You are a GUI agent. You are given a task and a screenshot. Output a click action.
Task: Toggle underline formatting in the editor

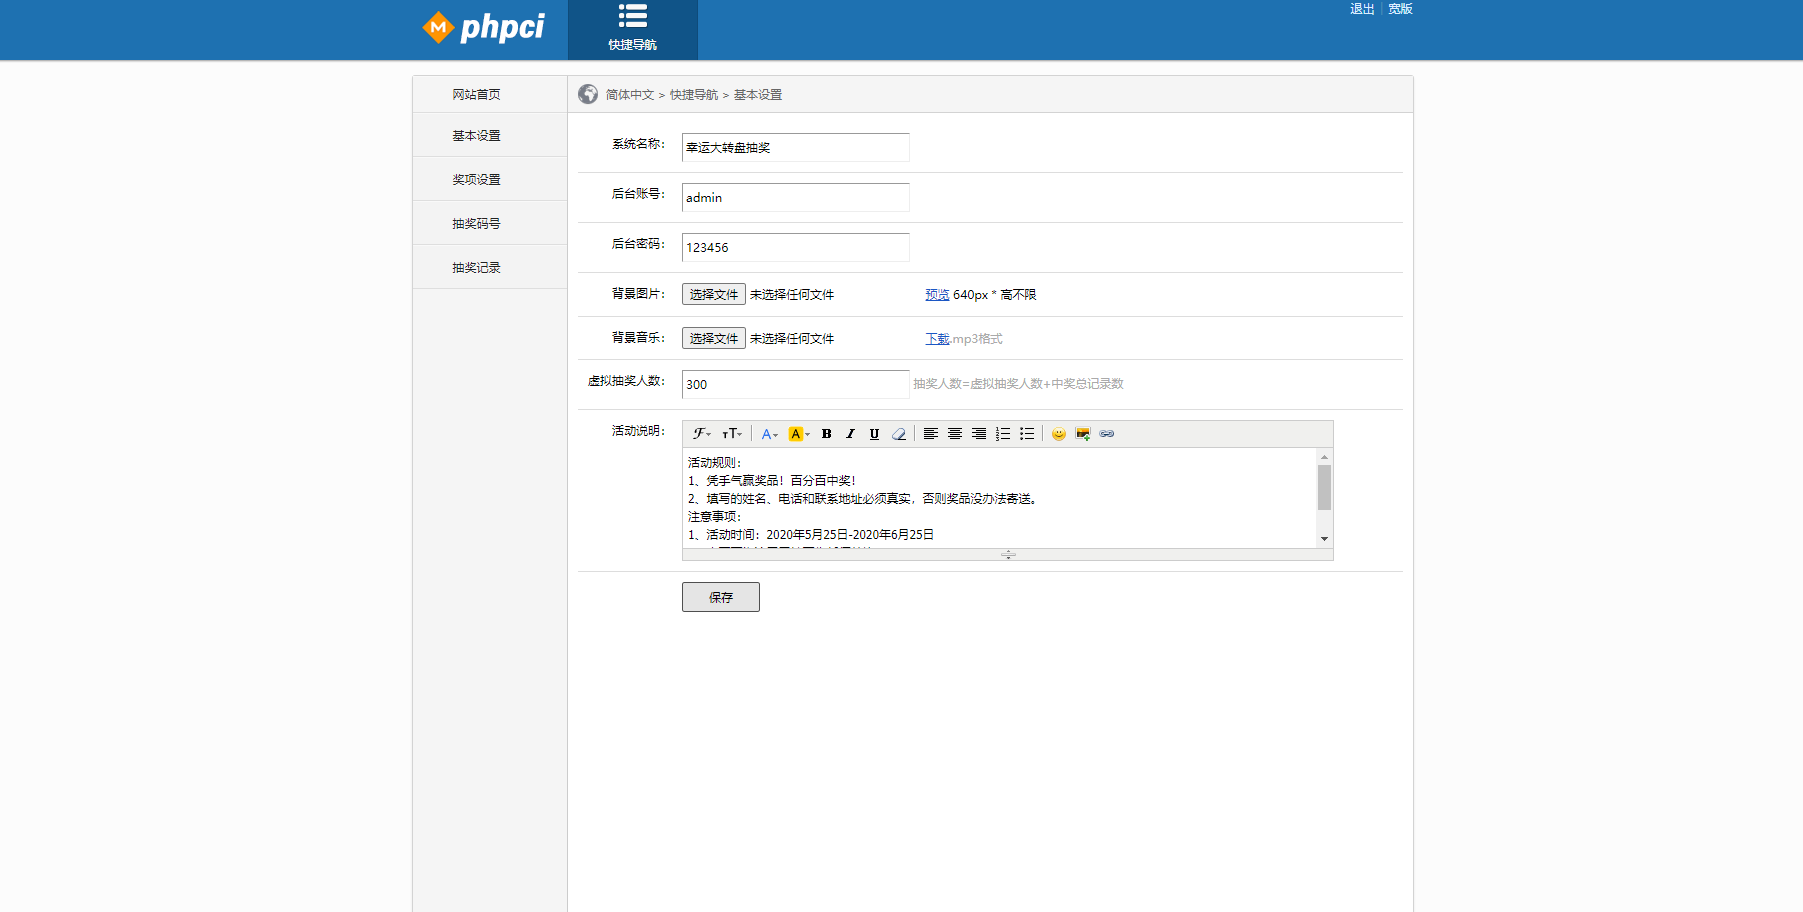875,434
